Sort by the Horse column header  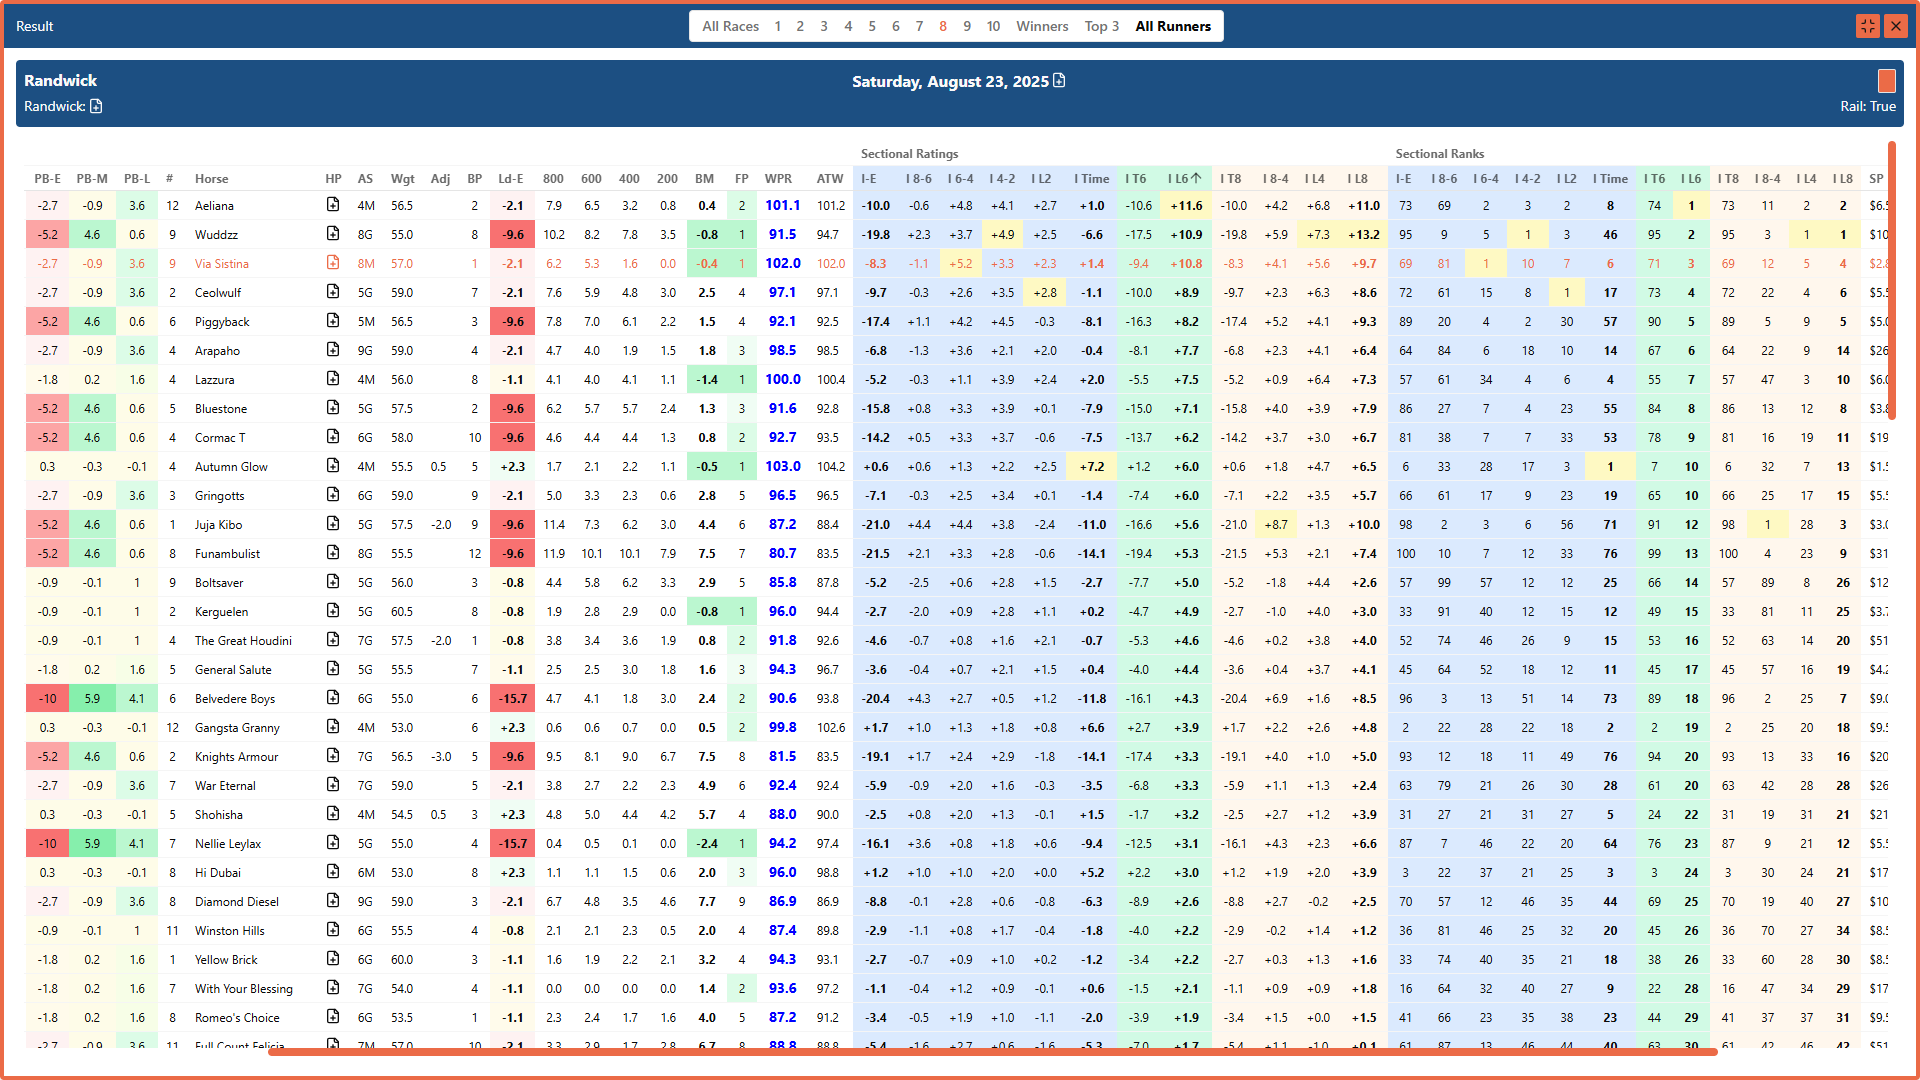pos(211,179)
